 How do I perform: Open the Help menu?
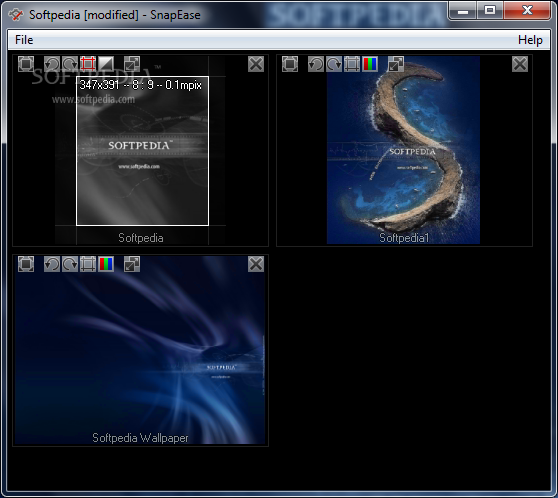click(x=530, y=40)
